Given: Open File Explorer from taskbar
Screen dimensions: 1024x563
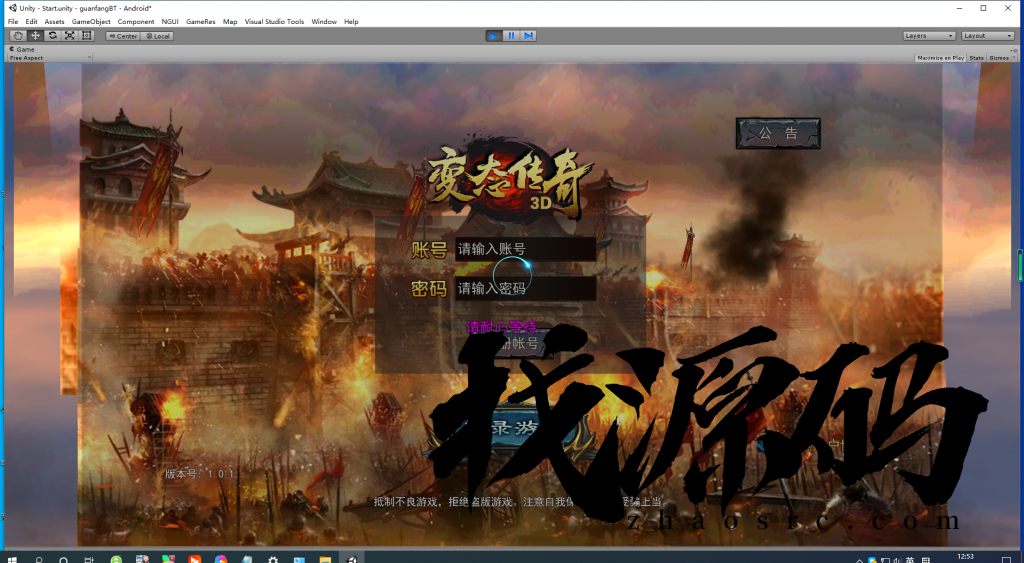Looking at the screenshot, I should 325,560.
